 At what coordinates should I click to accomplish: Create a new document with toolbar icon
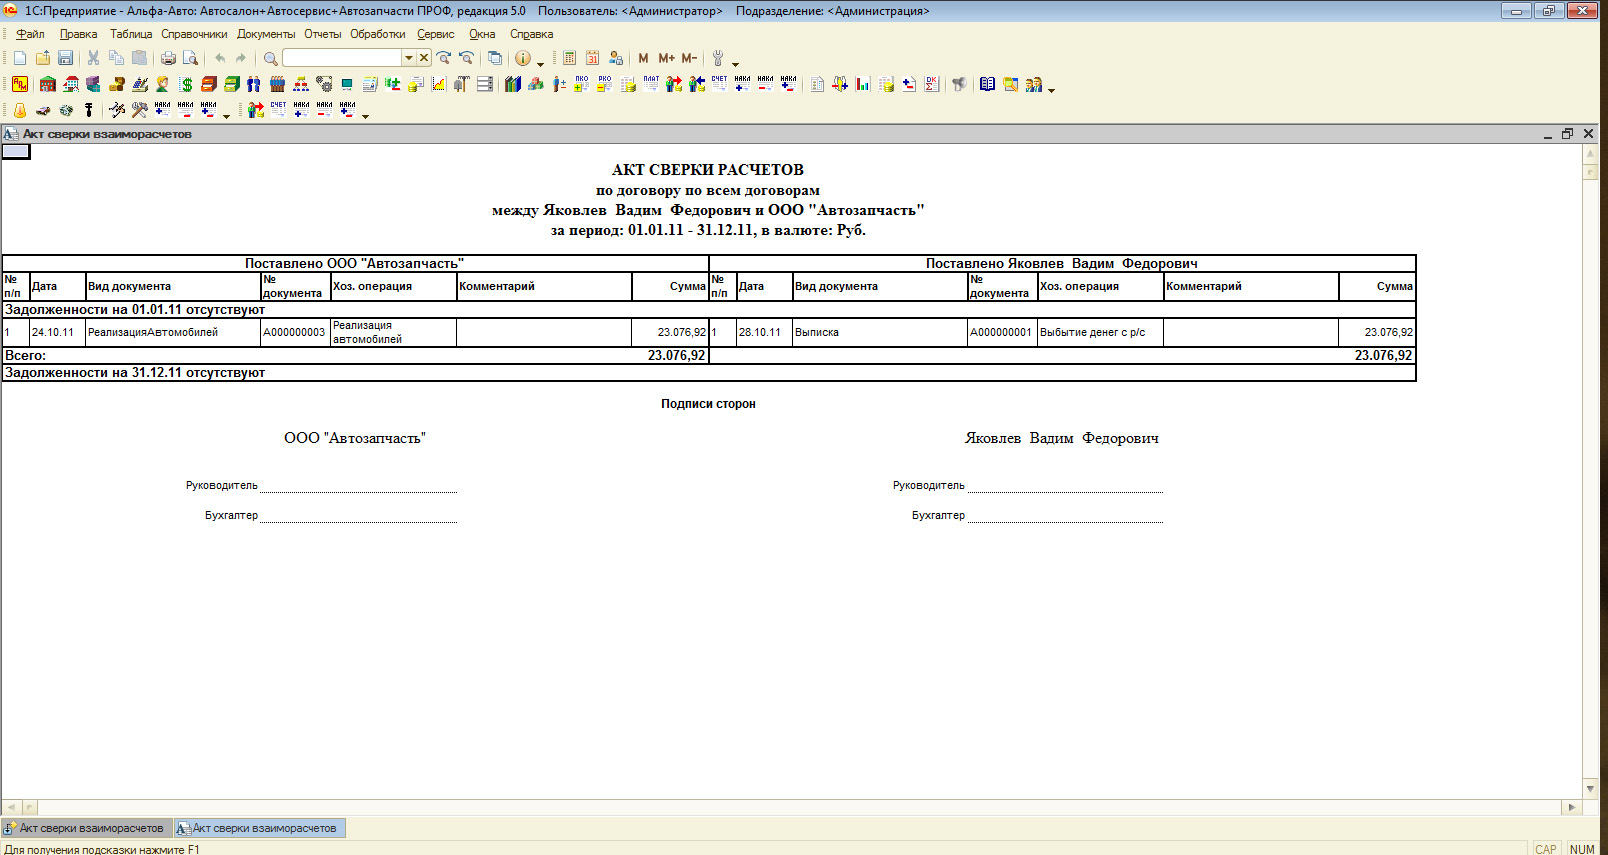[x=20, y=58]
